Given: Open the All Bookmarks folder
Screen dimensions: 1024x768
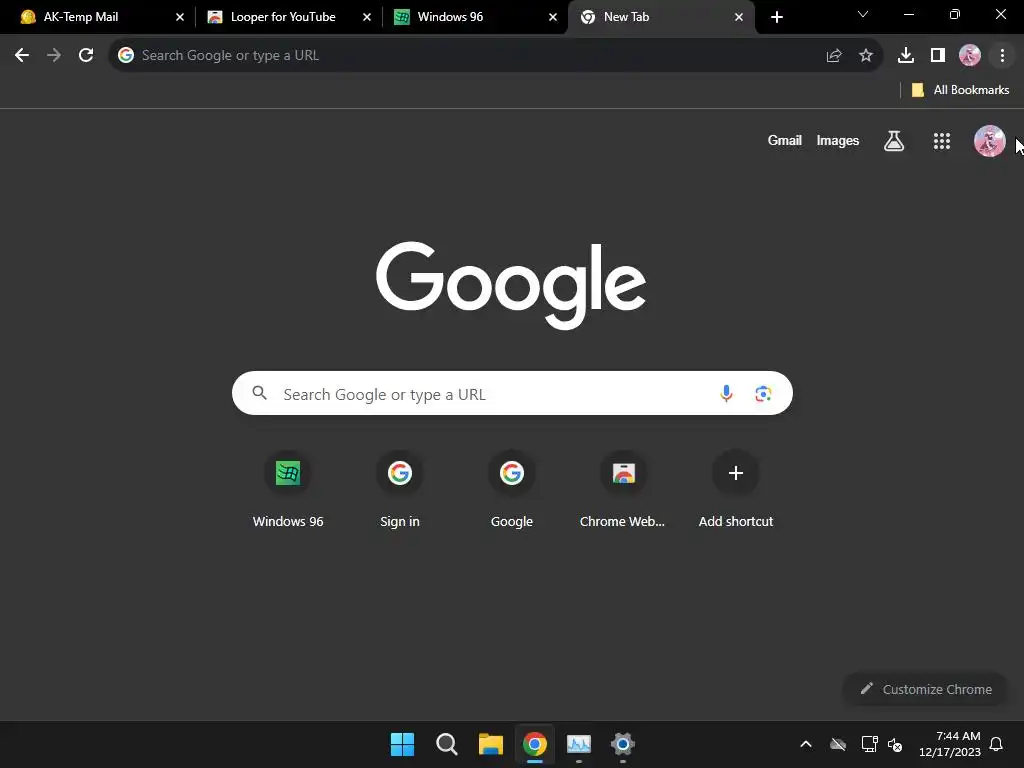Looking at the screenshot, I should click(960, 90).
